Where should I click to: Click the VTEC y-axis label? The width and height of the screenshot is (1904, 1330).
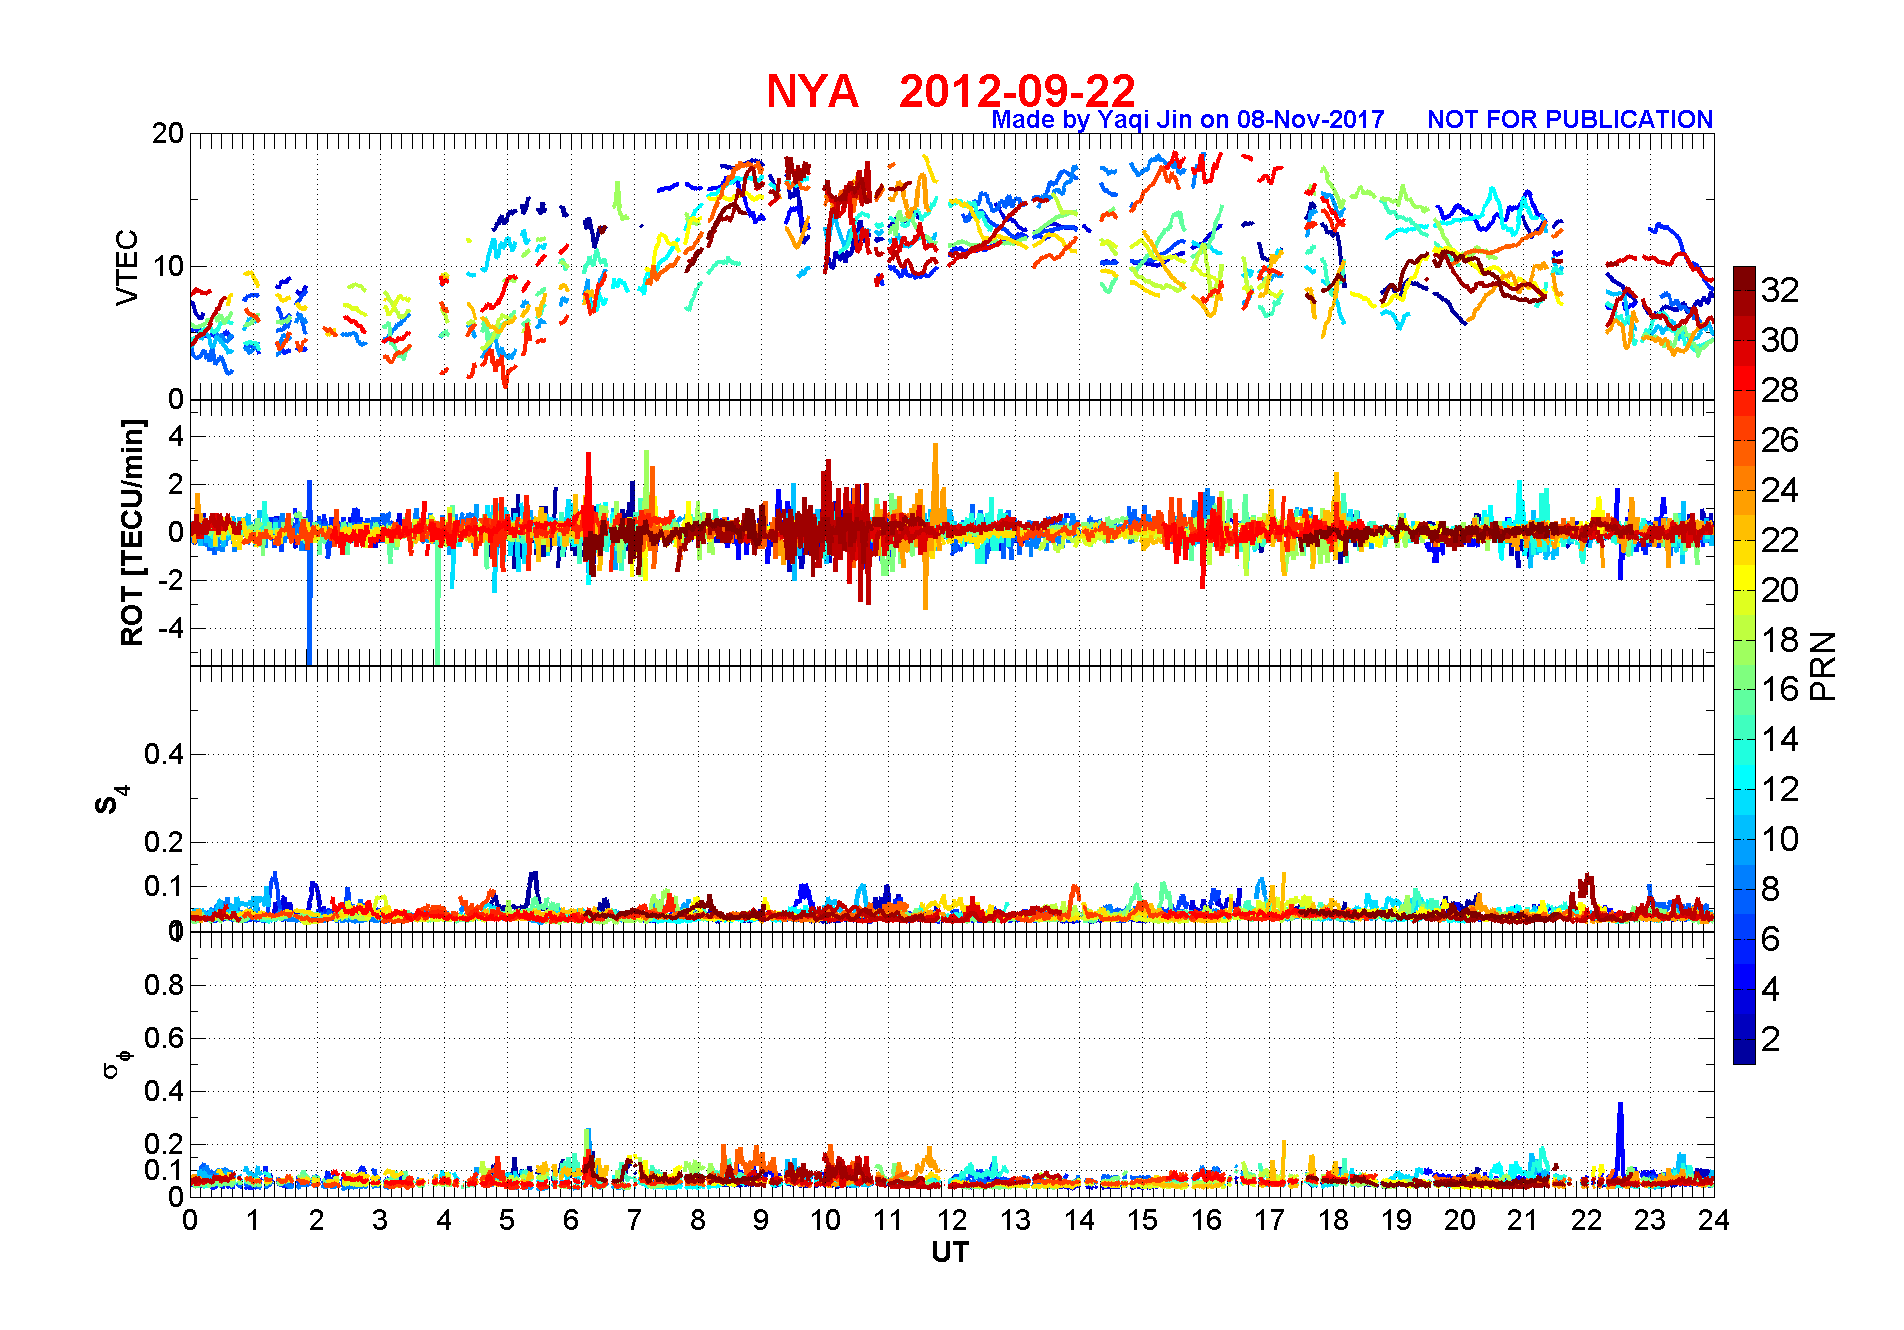click(x=127, y=267)
